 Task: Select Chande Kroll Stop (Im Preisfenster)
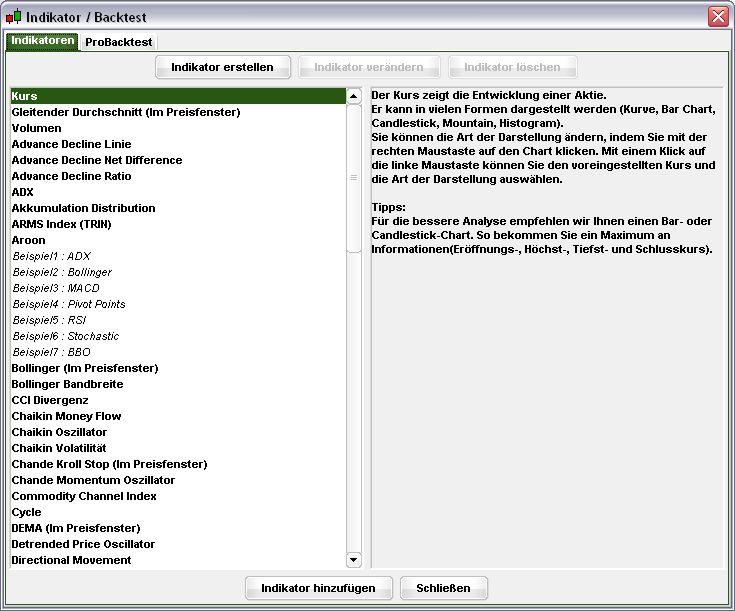[x=178, y=464]
